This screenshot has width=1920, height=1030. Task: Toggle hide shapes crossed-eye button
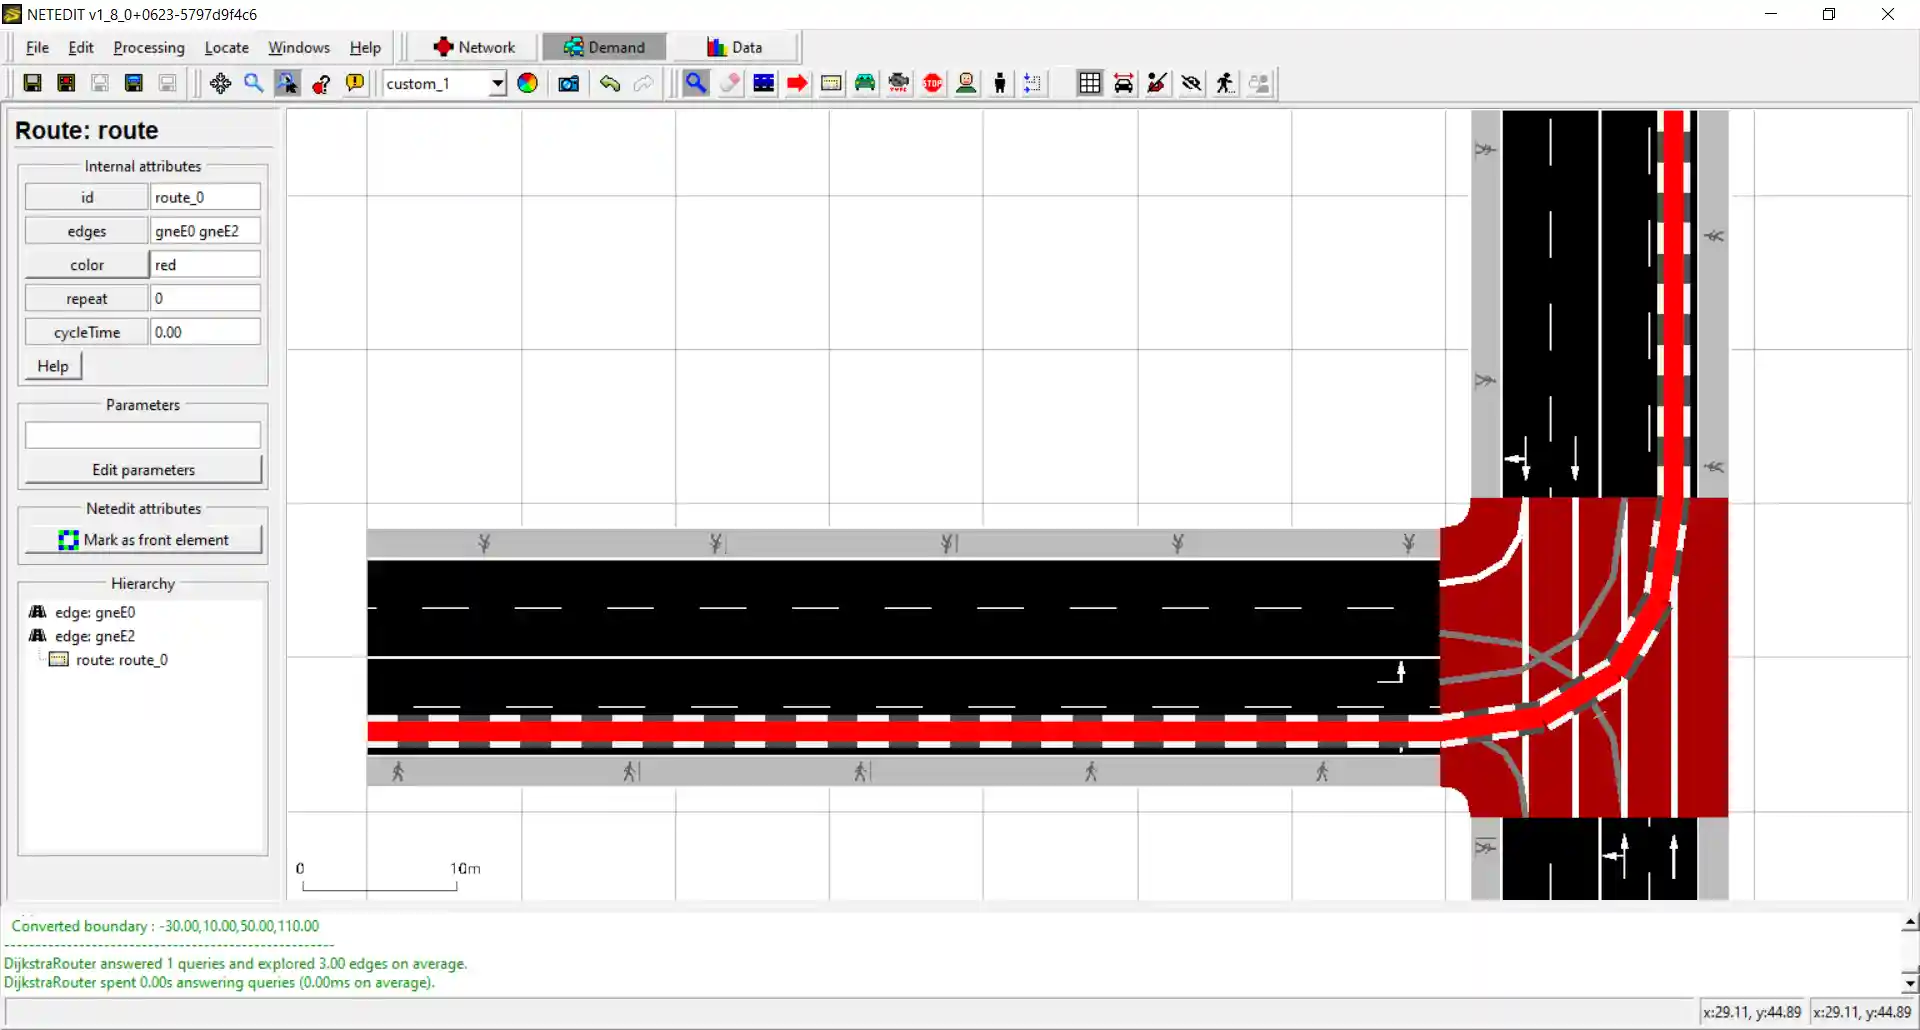(x=1190, y=84)
